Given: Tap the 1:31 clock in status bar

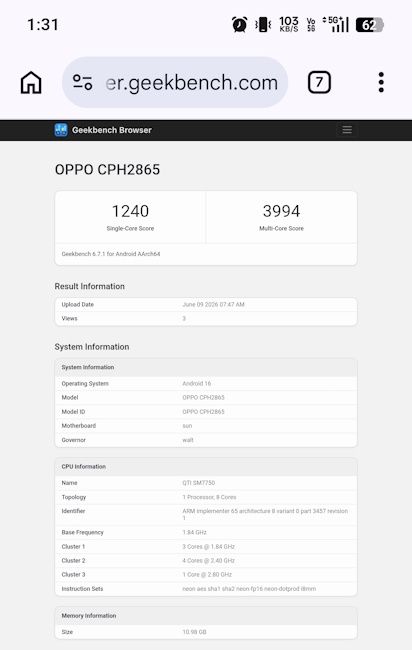Looking at the screenshot, I should (43, 24).
